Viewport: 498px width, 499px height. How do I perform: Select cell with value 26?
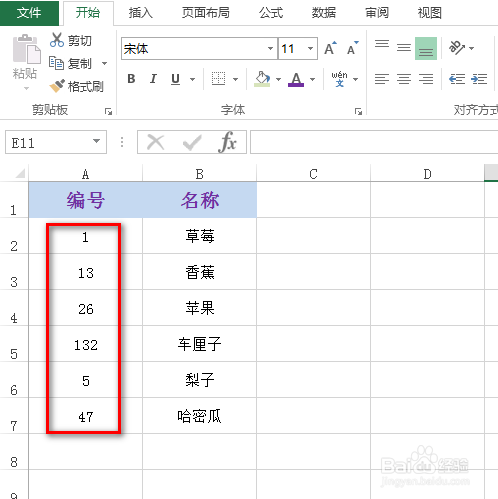click(85, 308)
